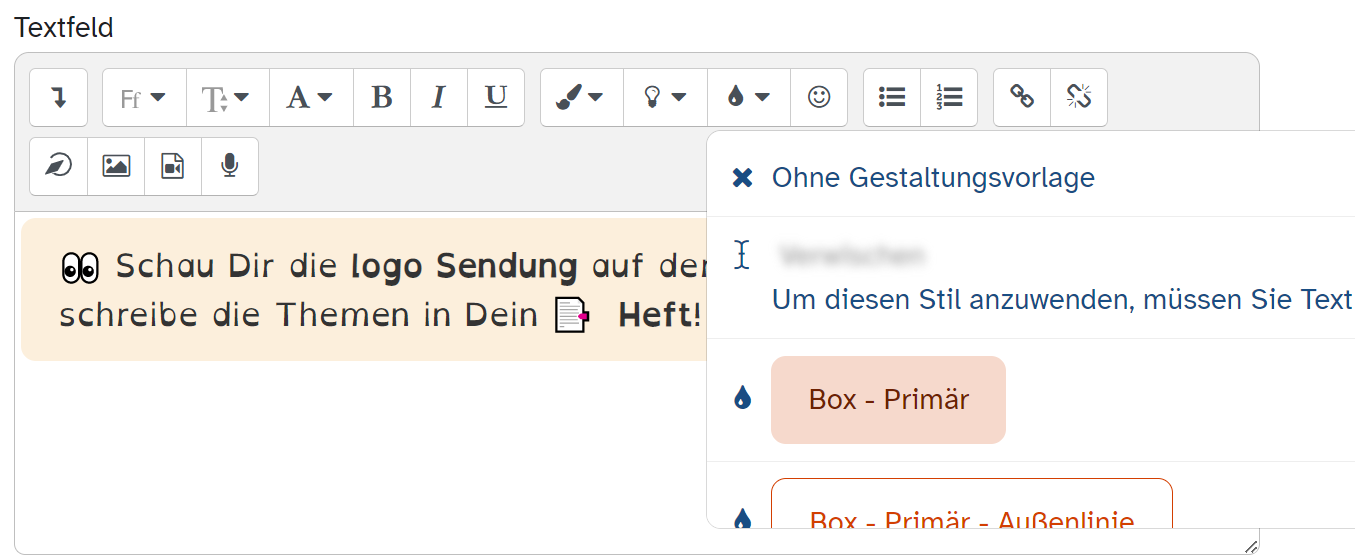Insert an unordered bullet list
1355x560 pixels.
892,98
